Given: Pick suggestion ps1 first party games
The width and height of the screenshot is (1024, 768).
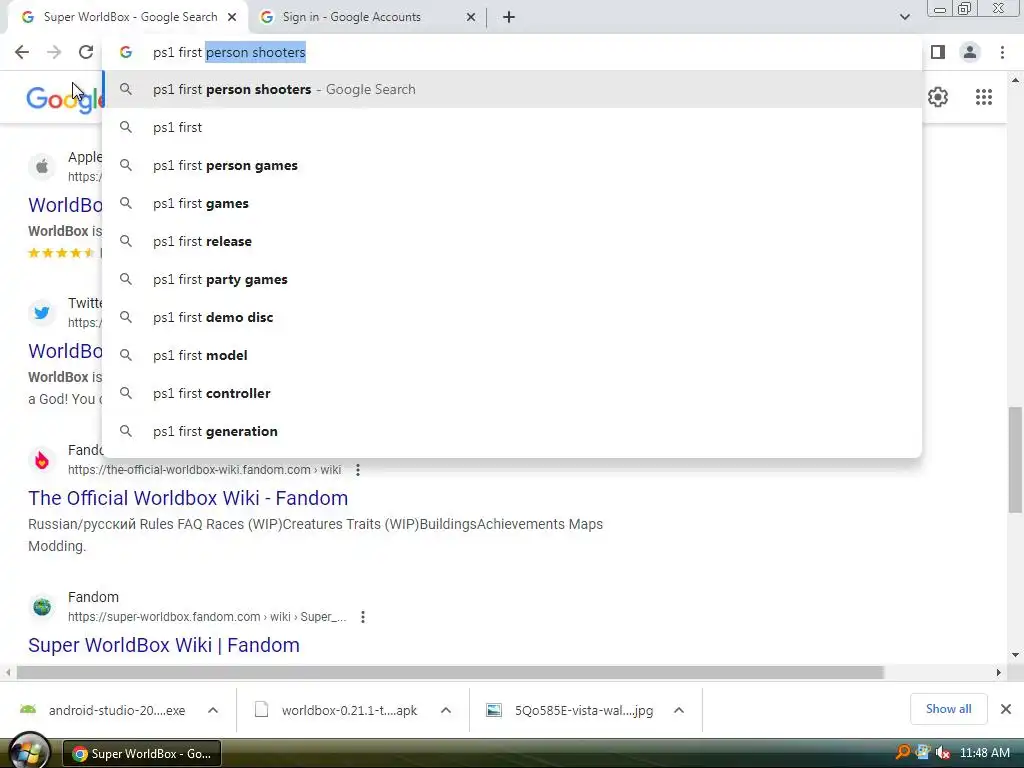Looking at the screenshot, I should [x=512, y=279].
